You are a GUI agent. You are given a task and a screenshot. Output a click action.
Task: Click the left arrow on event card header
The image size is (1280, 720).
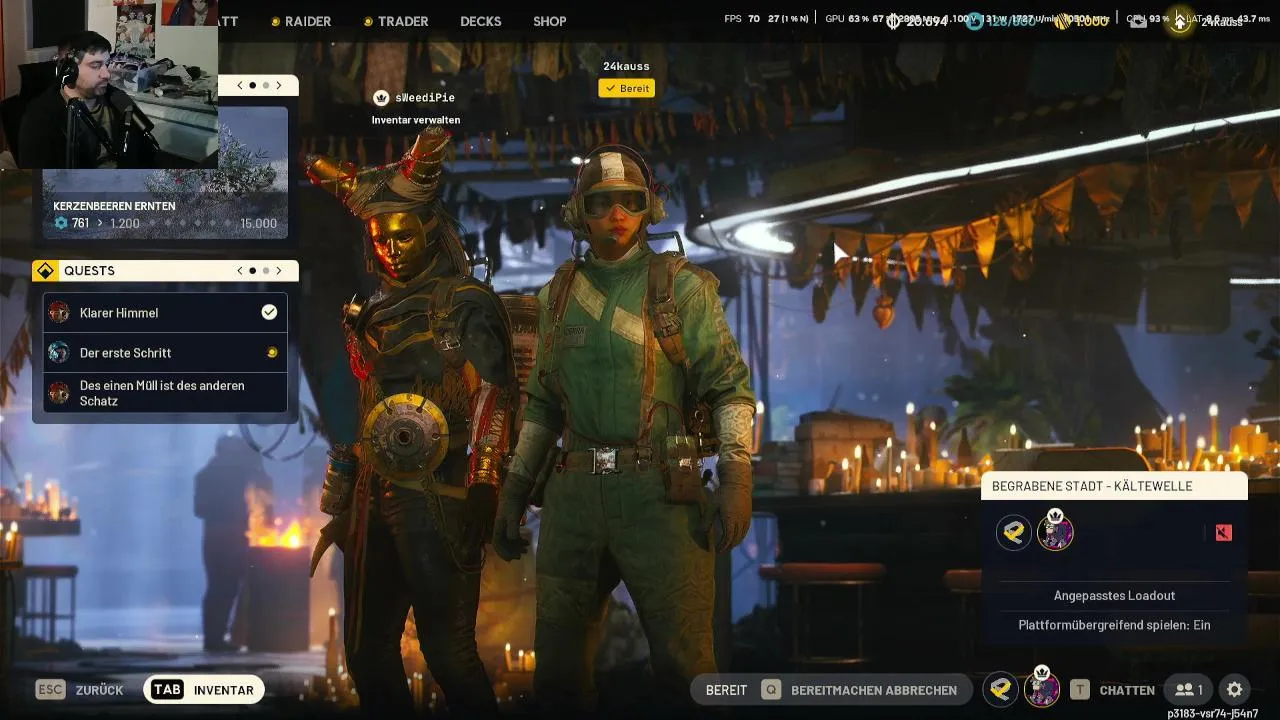coord(240,85)
